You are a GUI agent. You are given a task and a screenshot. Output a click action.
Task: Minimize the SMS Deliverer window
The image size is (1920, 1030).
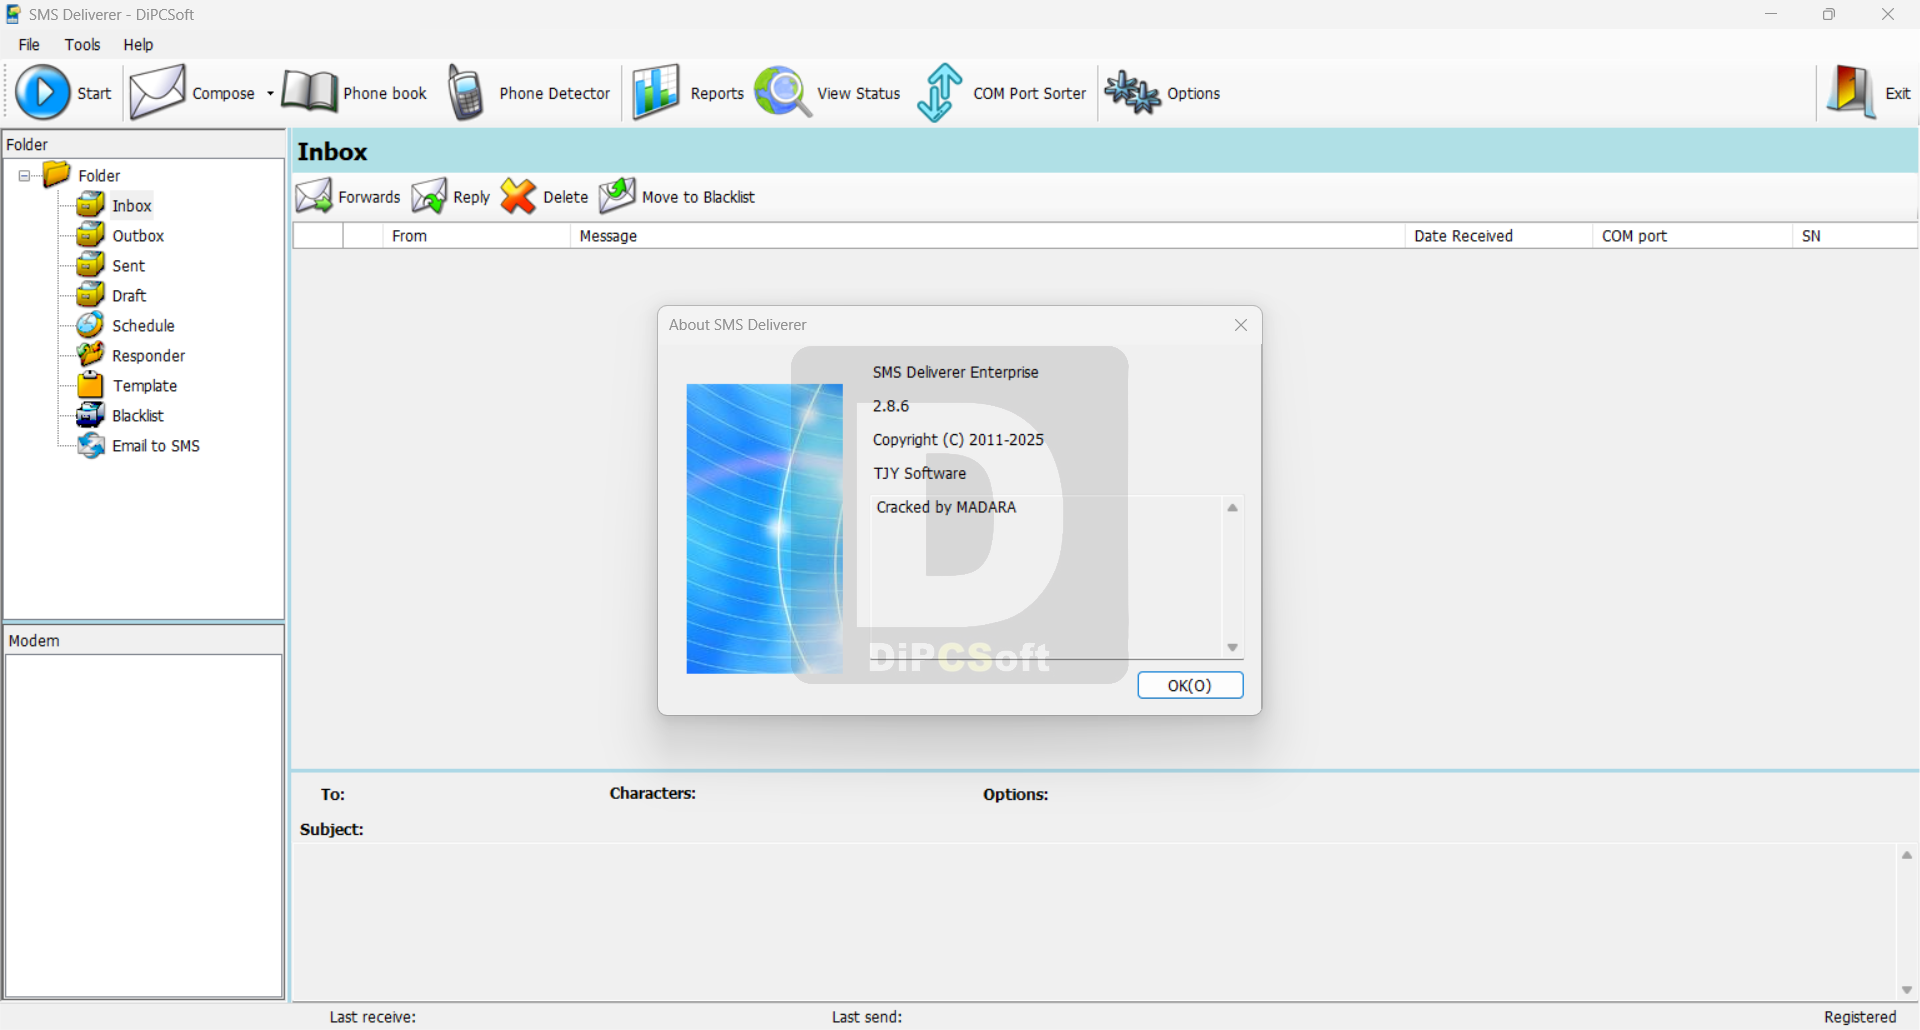pos(1771,14)
